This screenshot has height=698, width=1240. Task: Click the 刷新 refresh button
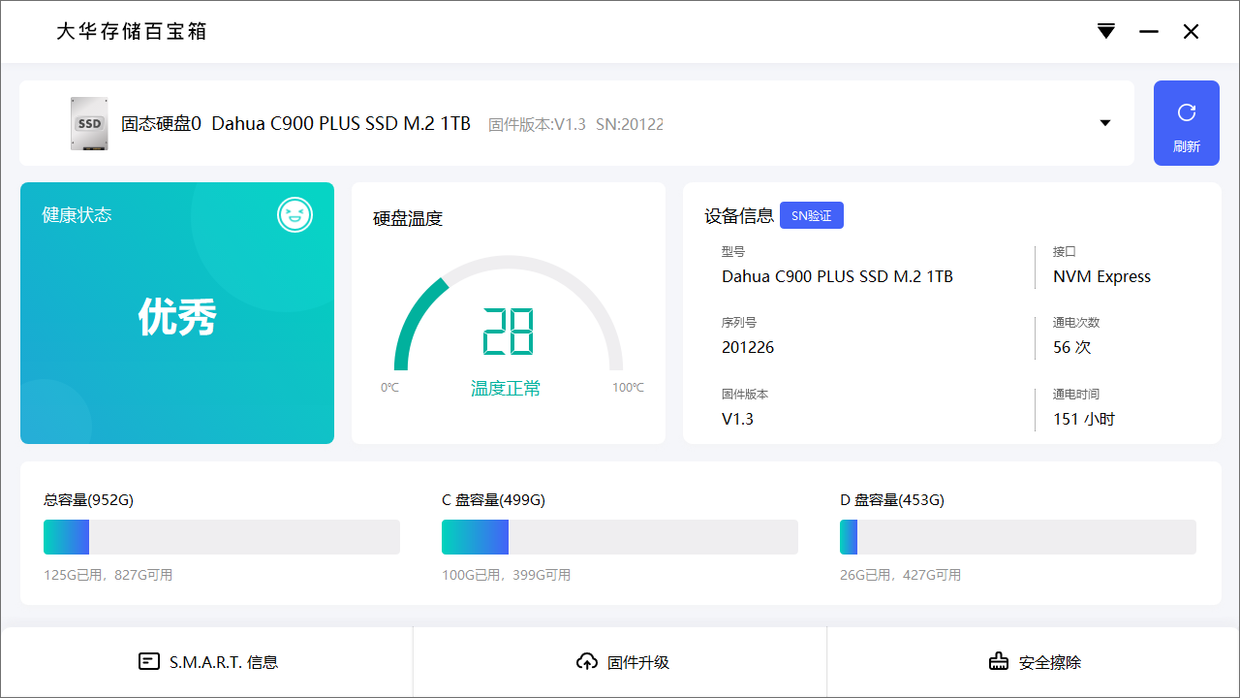[1186, 123]
